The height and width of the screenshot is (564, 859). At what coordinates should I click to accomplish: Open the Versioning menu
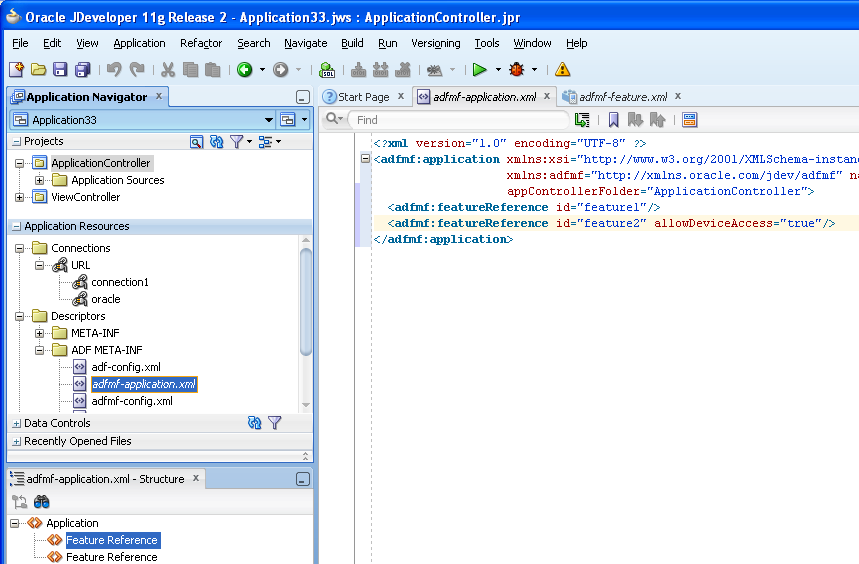click(x=436, y=43)
